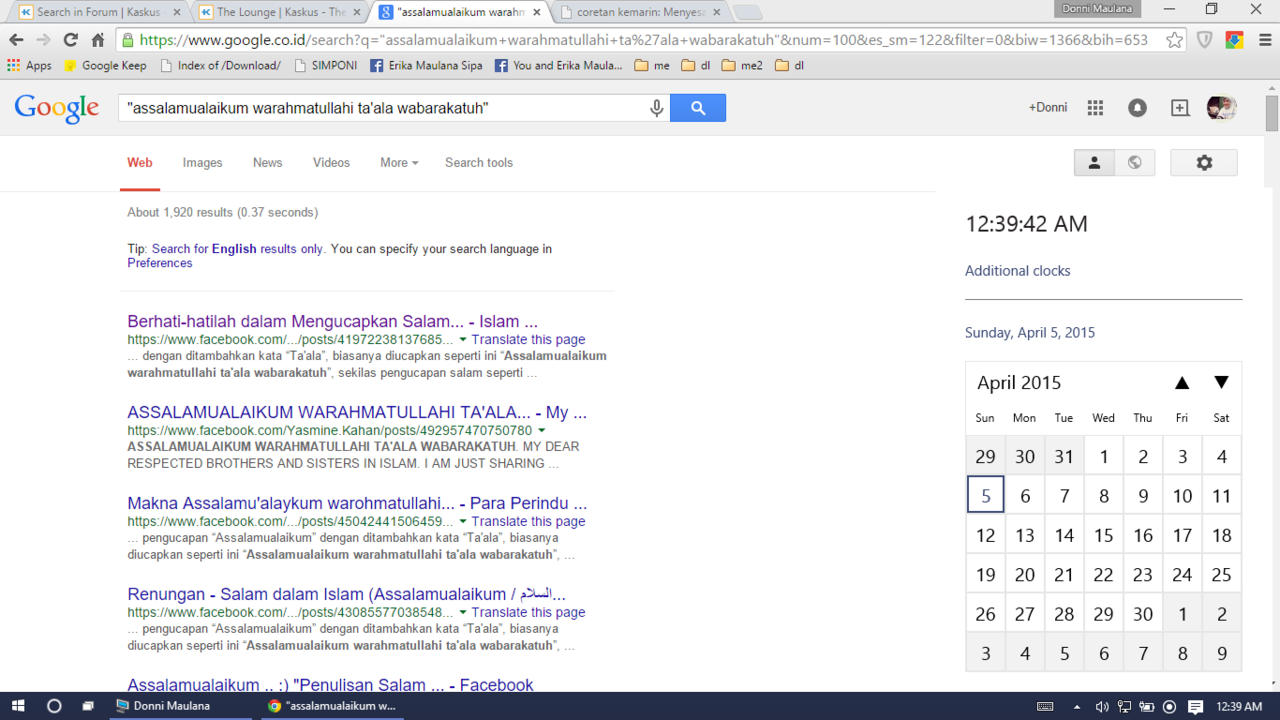
Task: Open the shield extension icon
Action: tap(1205, 40)
